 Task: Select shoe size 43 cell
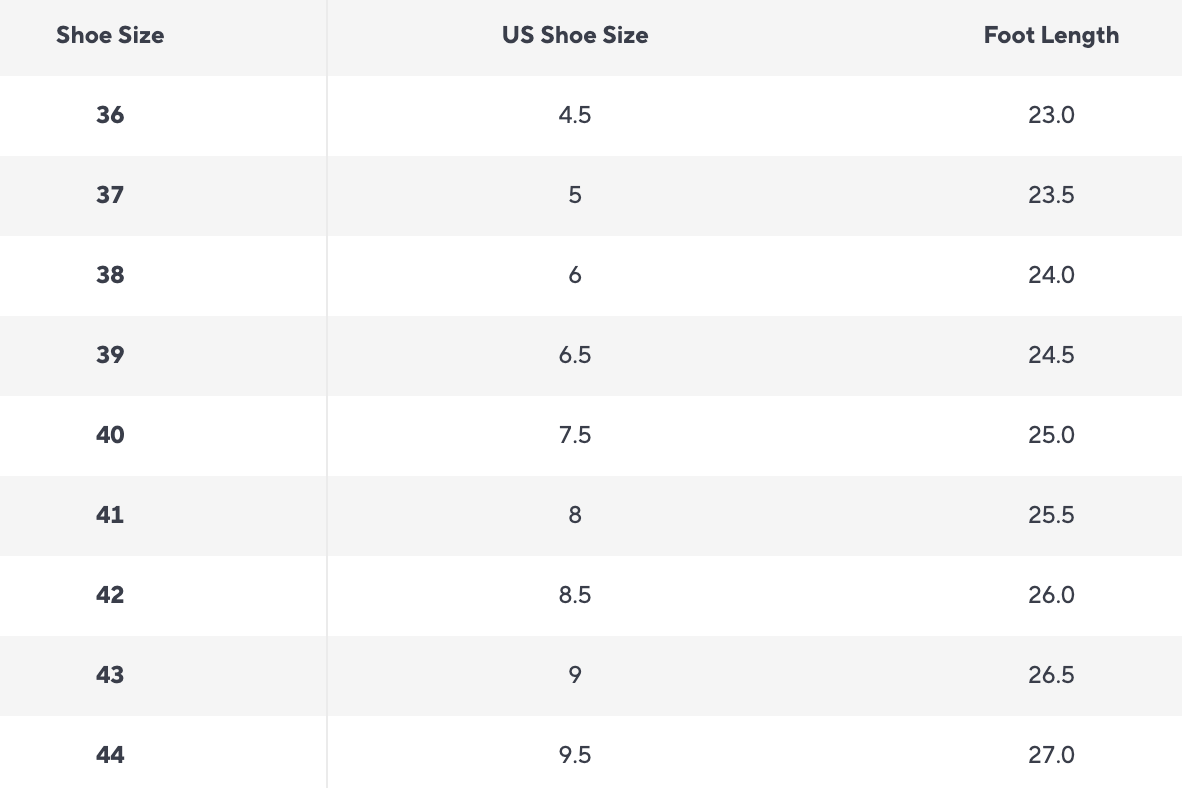tap(110, 675)
